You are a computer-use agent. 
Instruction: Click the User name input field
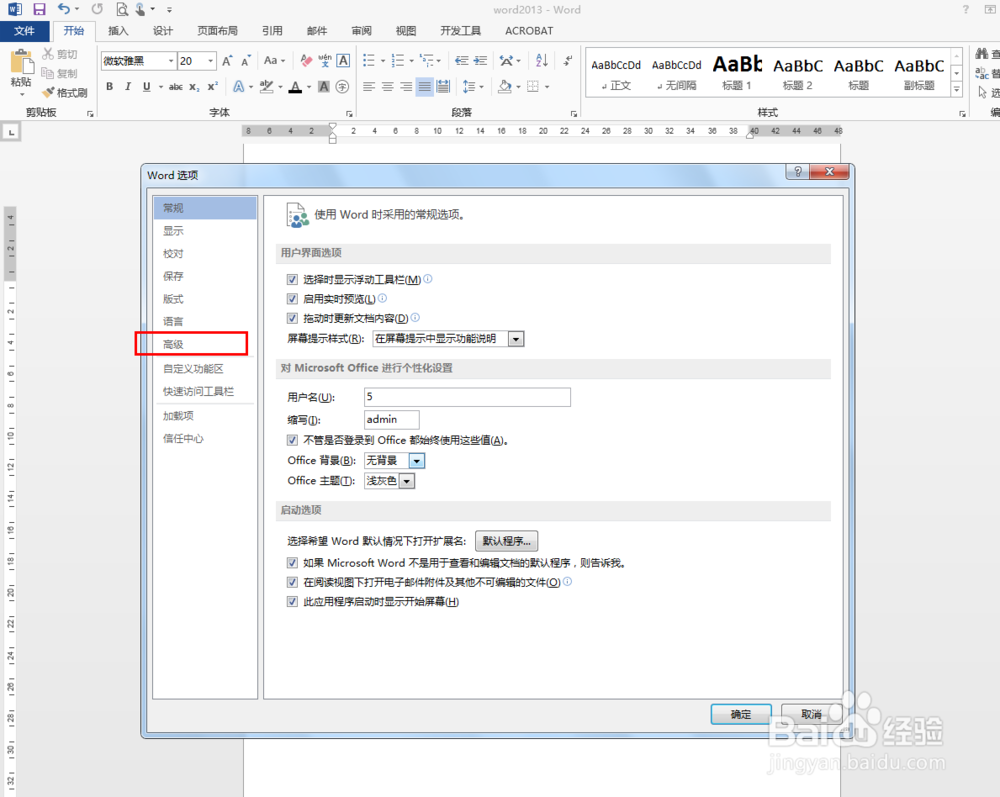pyautogui.click(x=467, y=397)
